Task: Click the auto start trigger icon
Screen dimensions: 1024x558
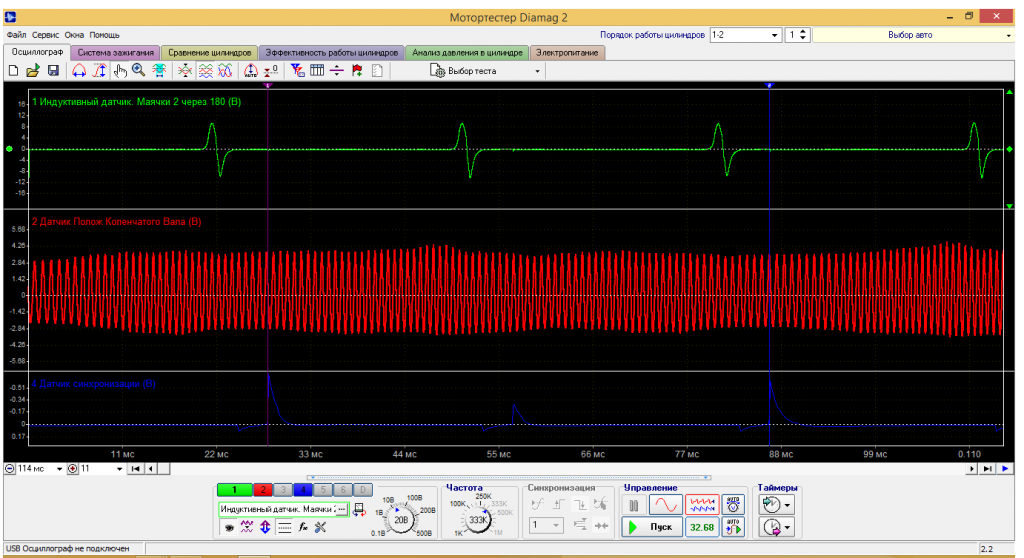Action: 733,527
